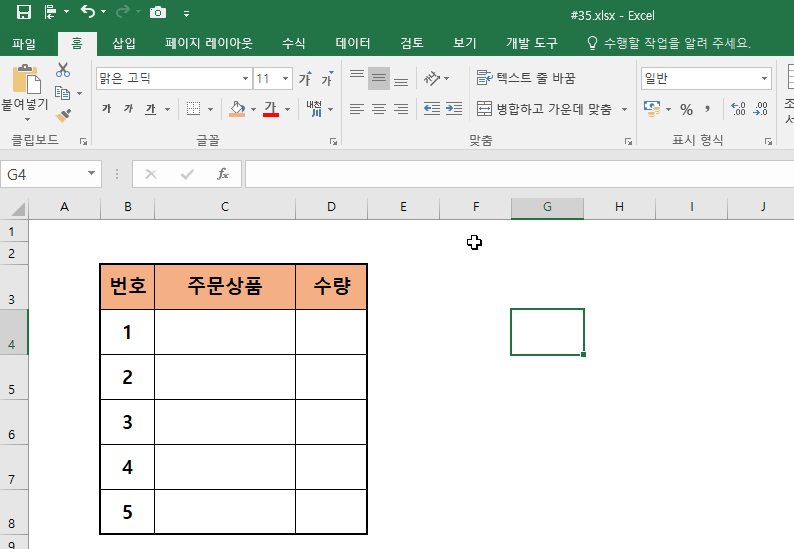Toggle 텍스트 줄 바꿈 wrap text

point(526,78)
